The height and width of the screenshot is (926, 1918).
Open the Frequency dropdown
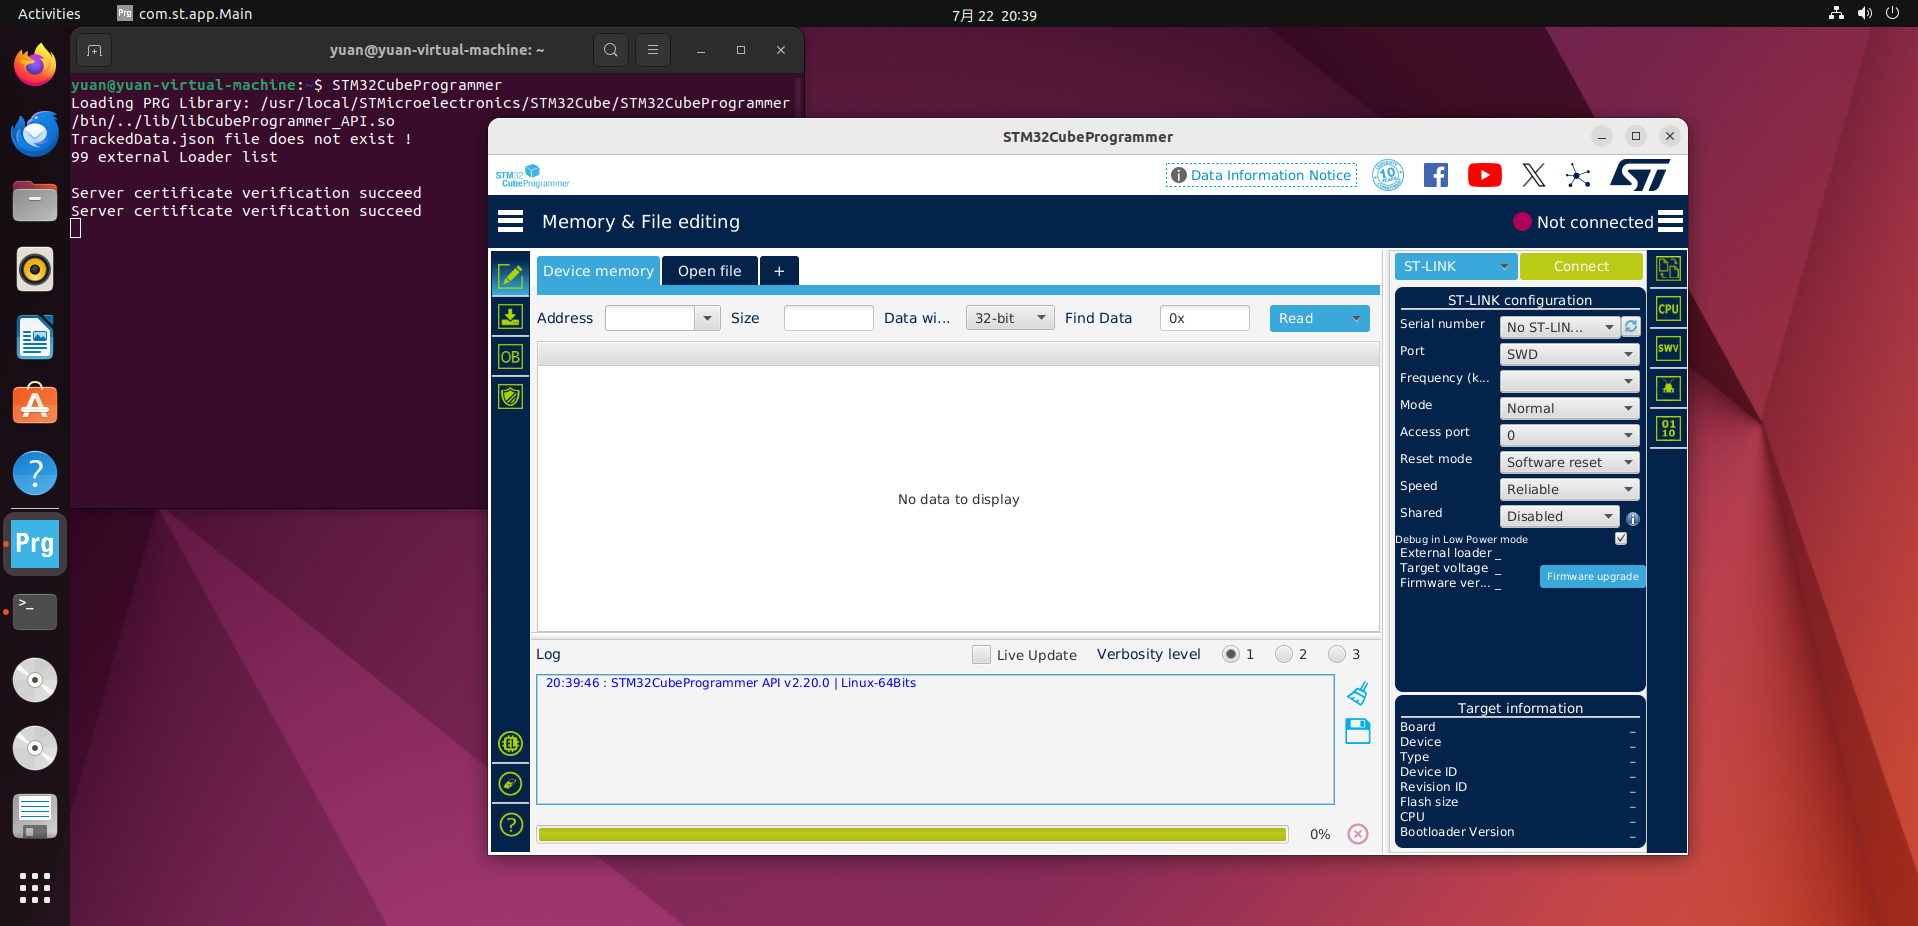[1569, 381]
